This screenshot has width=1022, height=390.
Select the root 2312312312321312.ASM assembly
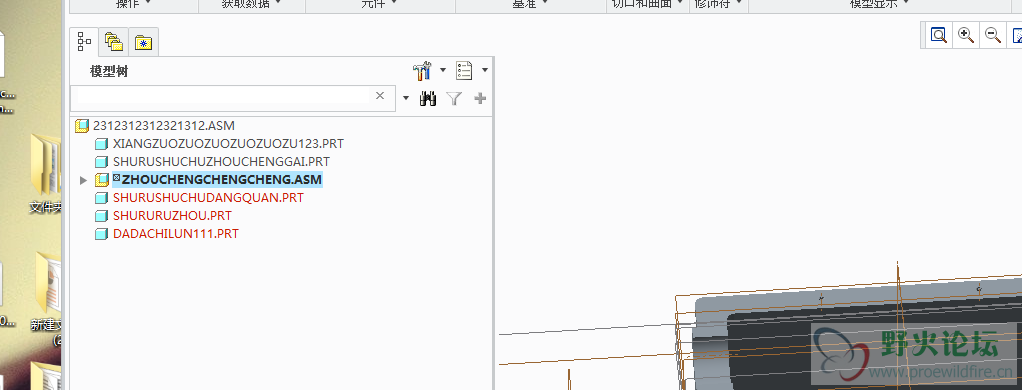click(164, 125)
